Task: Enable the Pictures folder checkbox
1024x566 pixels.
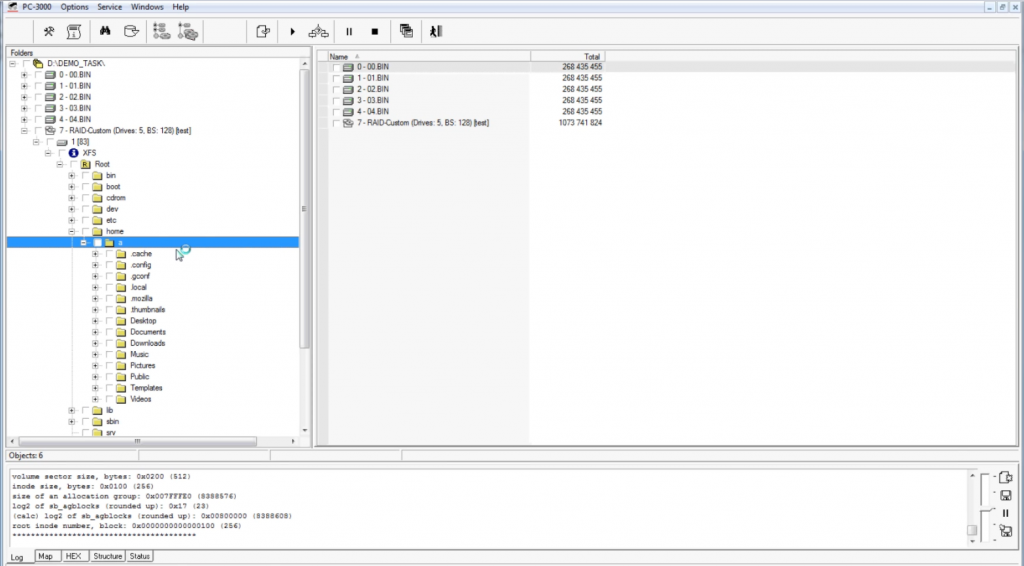Action: (109, 366)
